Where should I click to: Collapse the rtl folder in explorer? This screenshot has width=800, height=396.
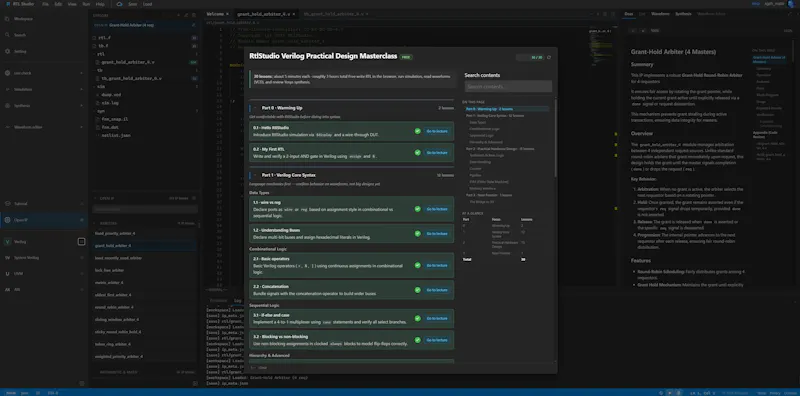coord(94,54)
